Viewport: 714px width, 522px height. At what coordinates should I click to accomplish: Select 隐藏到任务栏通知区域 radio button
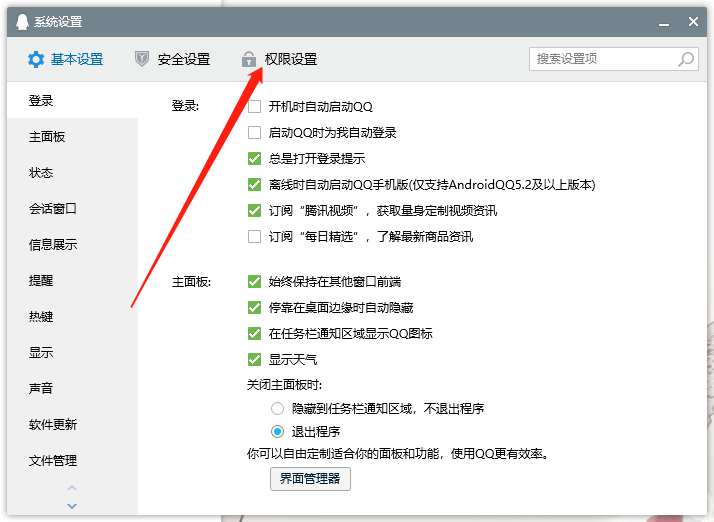(x=277, y=409)
